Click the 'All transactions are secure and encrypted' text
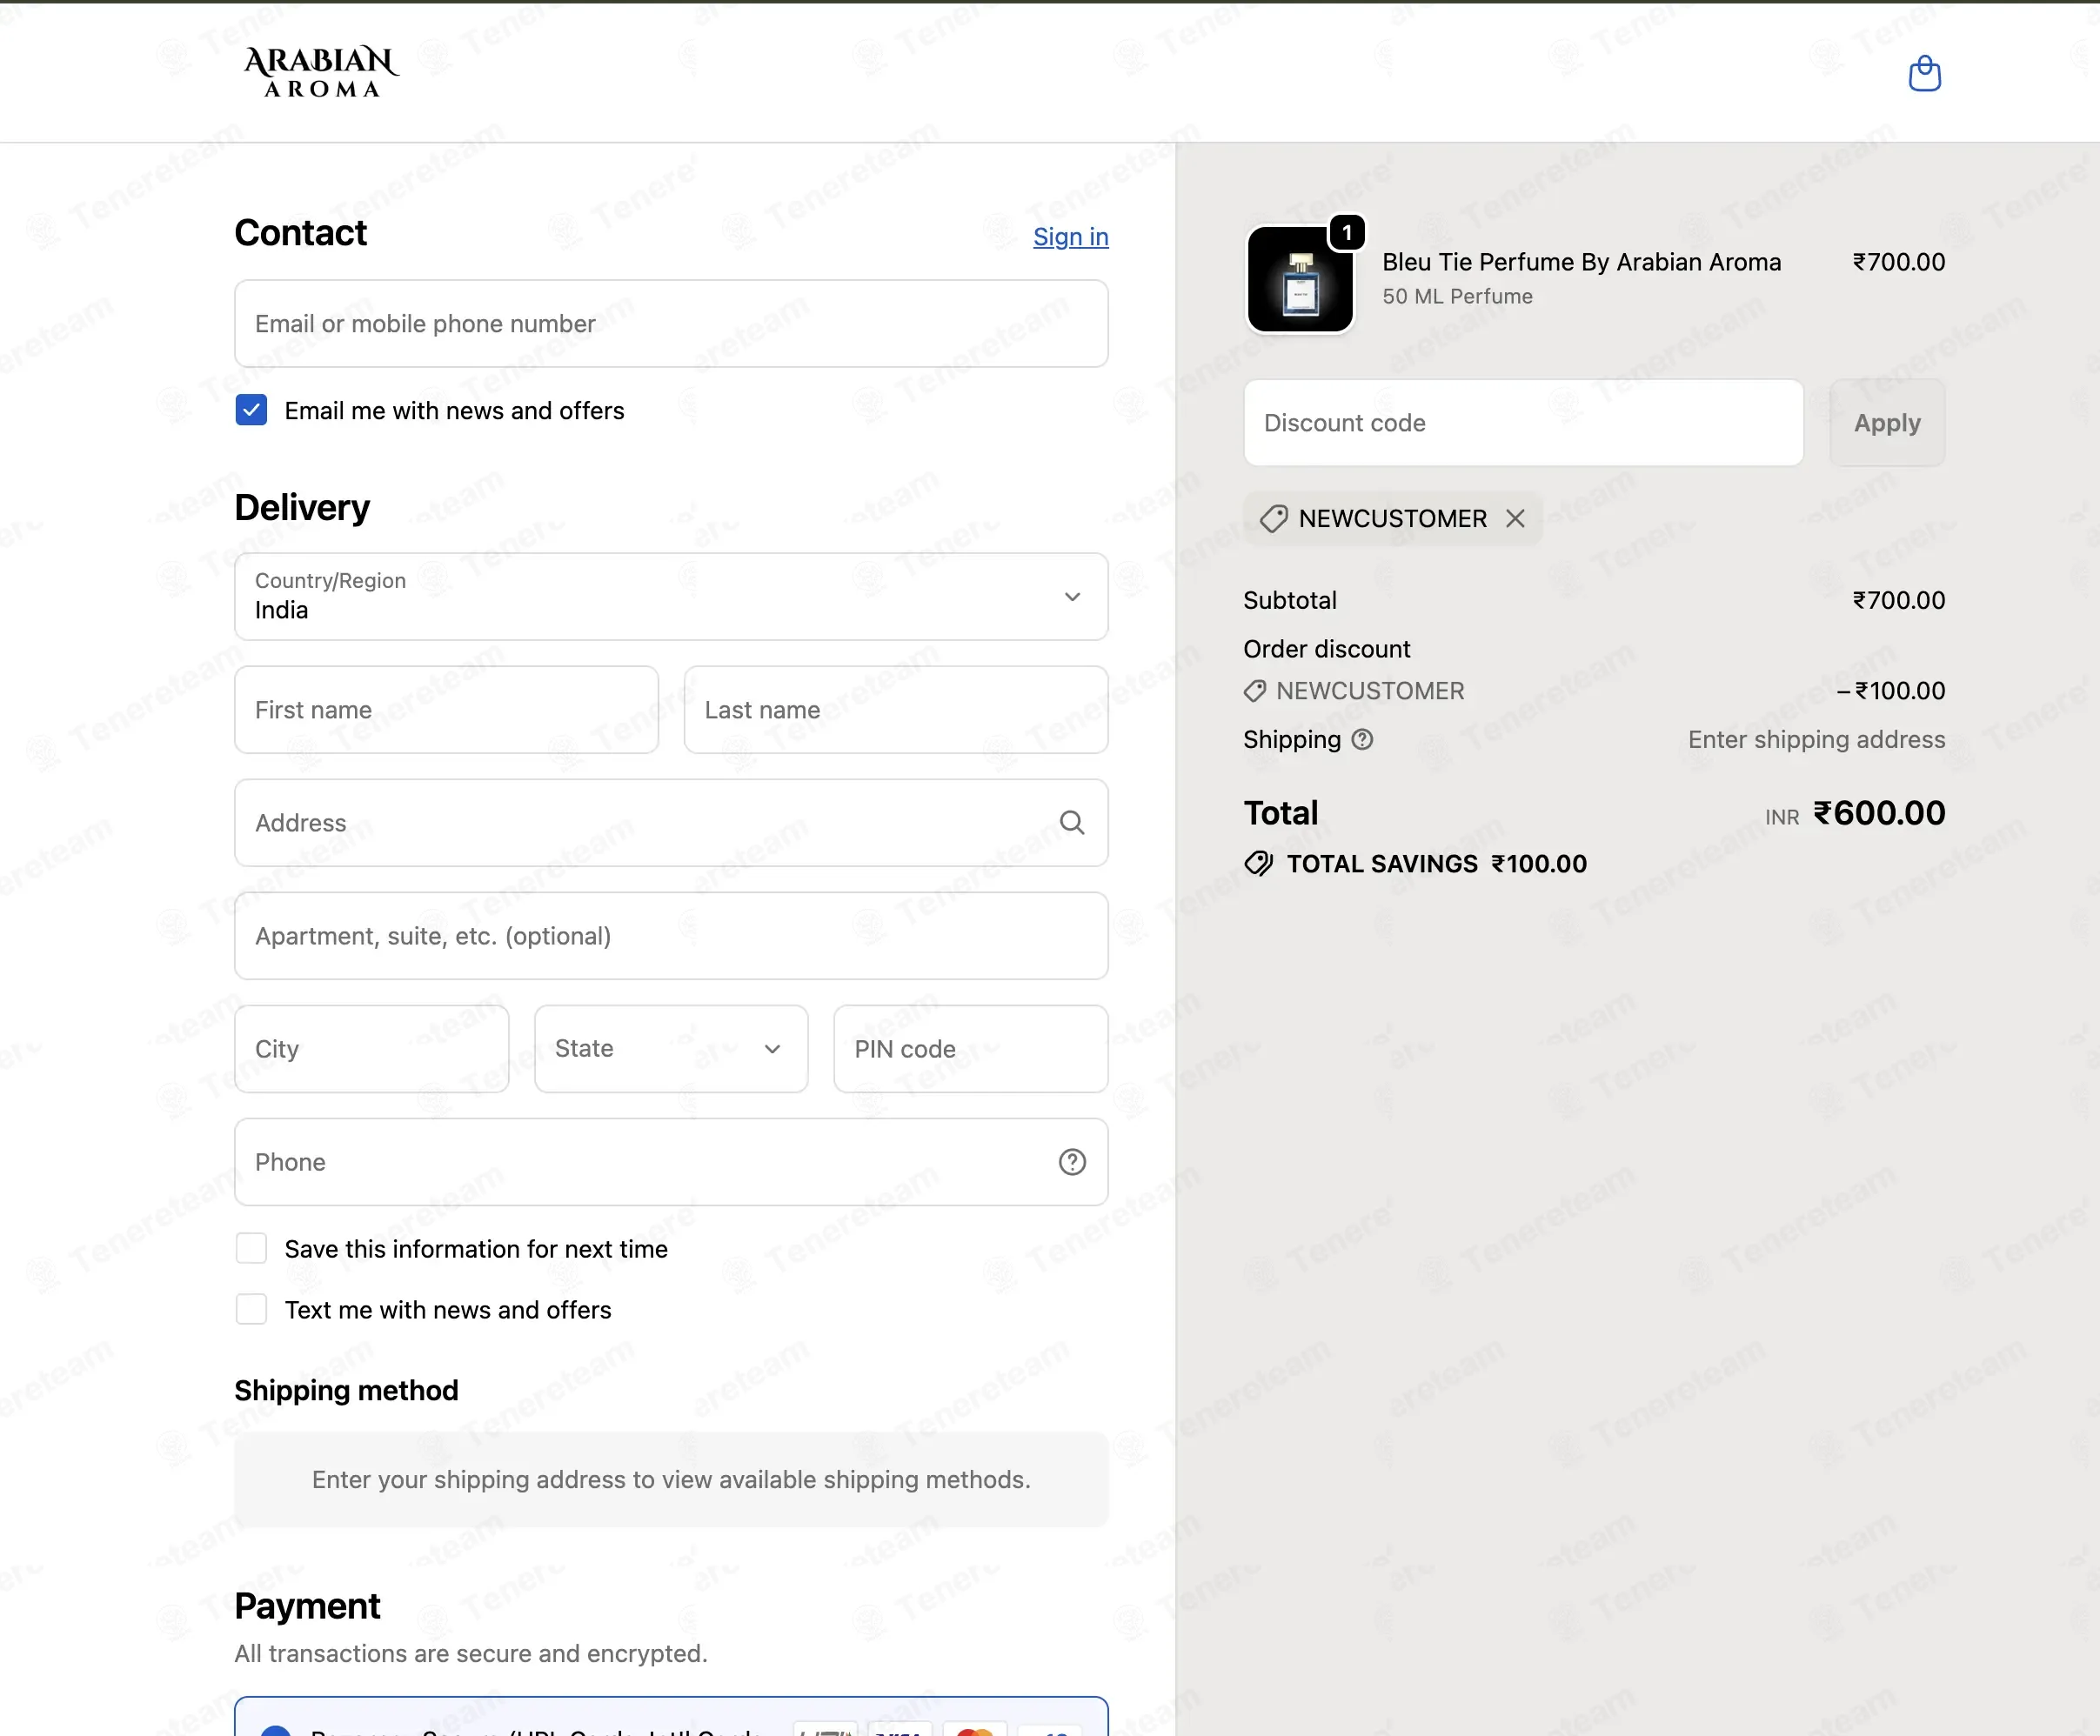2100x1736 pixels. 470,1653
